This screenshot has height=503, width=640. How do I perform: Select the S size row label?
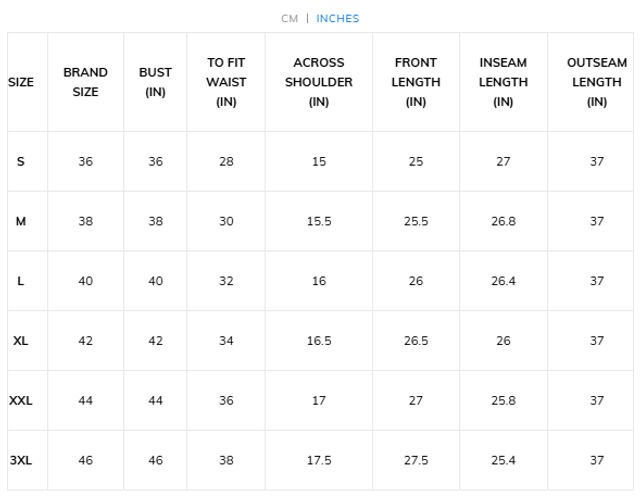[21, 161]
